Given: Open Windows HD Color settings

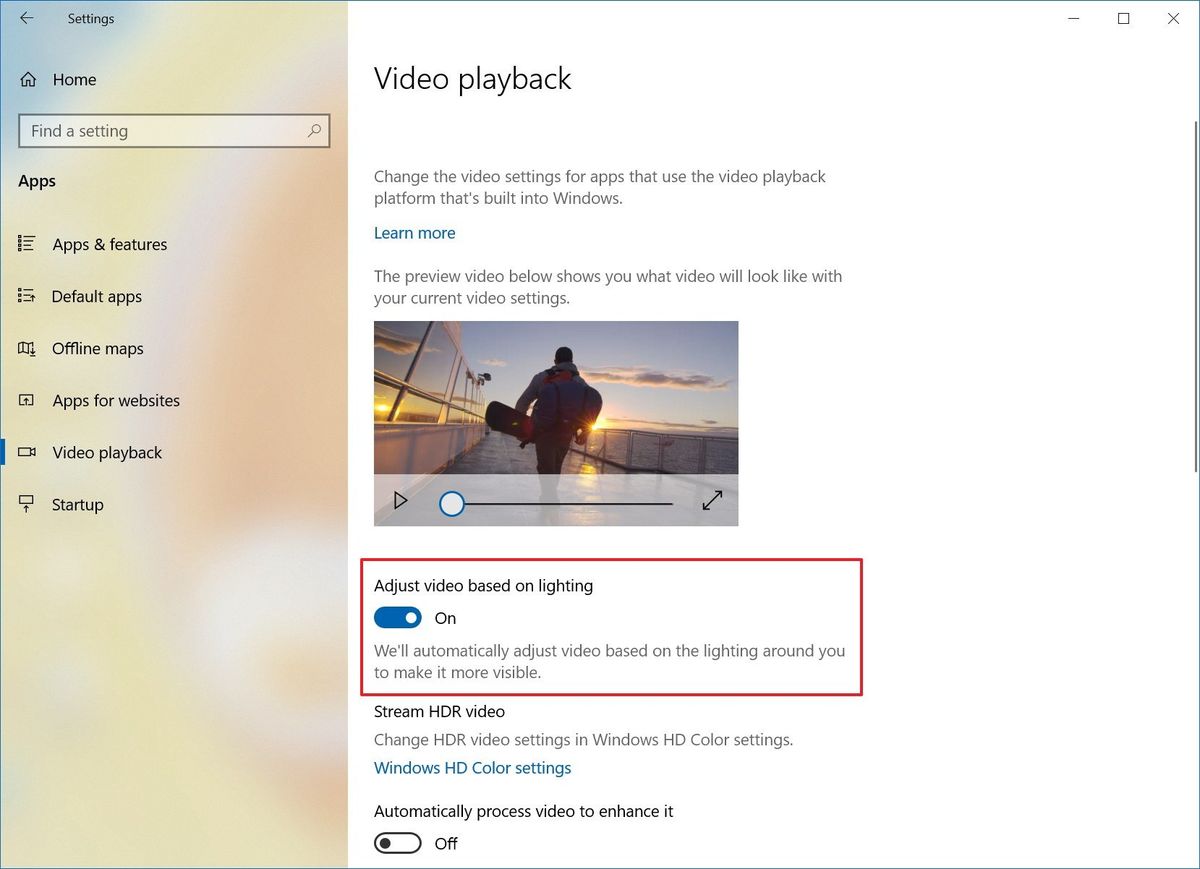Looking at the screenshot, I should 472,767.
